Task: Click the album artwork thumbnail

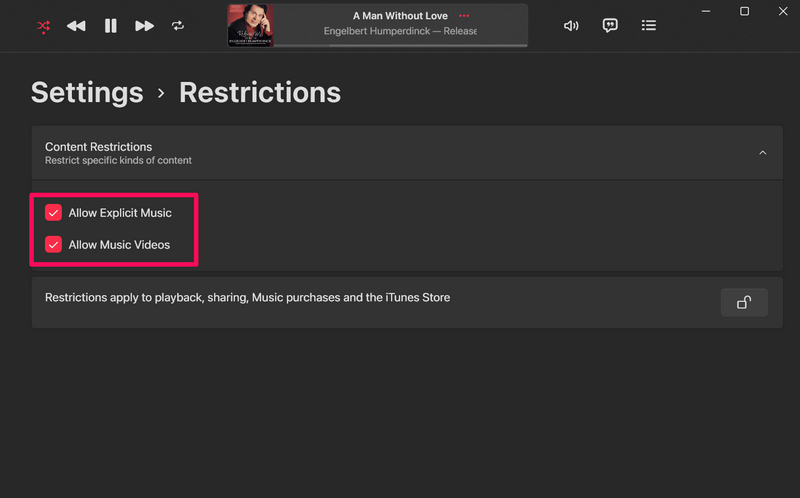Action: [x=250, y=26]
